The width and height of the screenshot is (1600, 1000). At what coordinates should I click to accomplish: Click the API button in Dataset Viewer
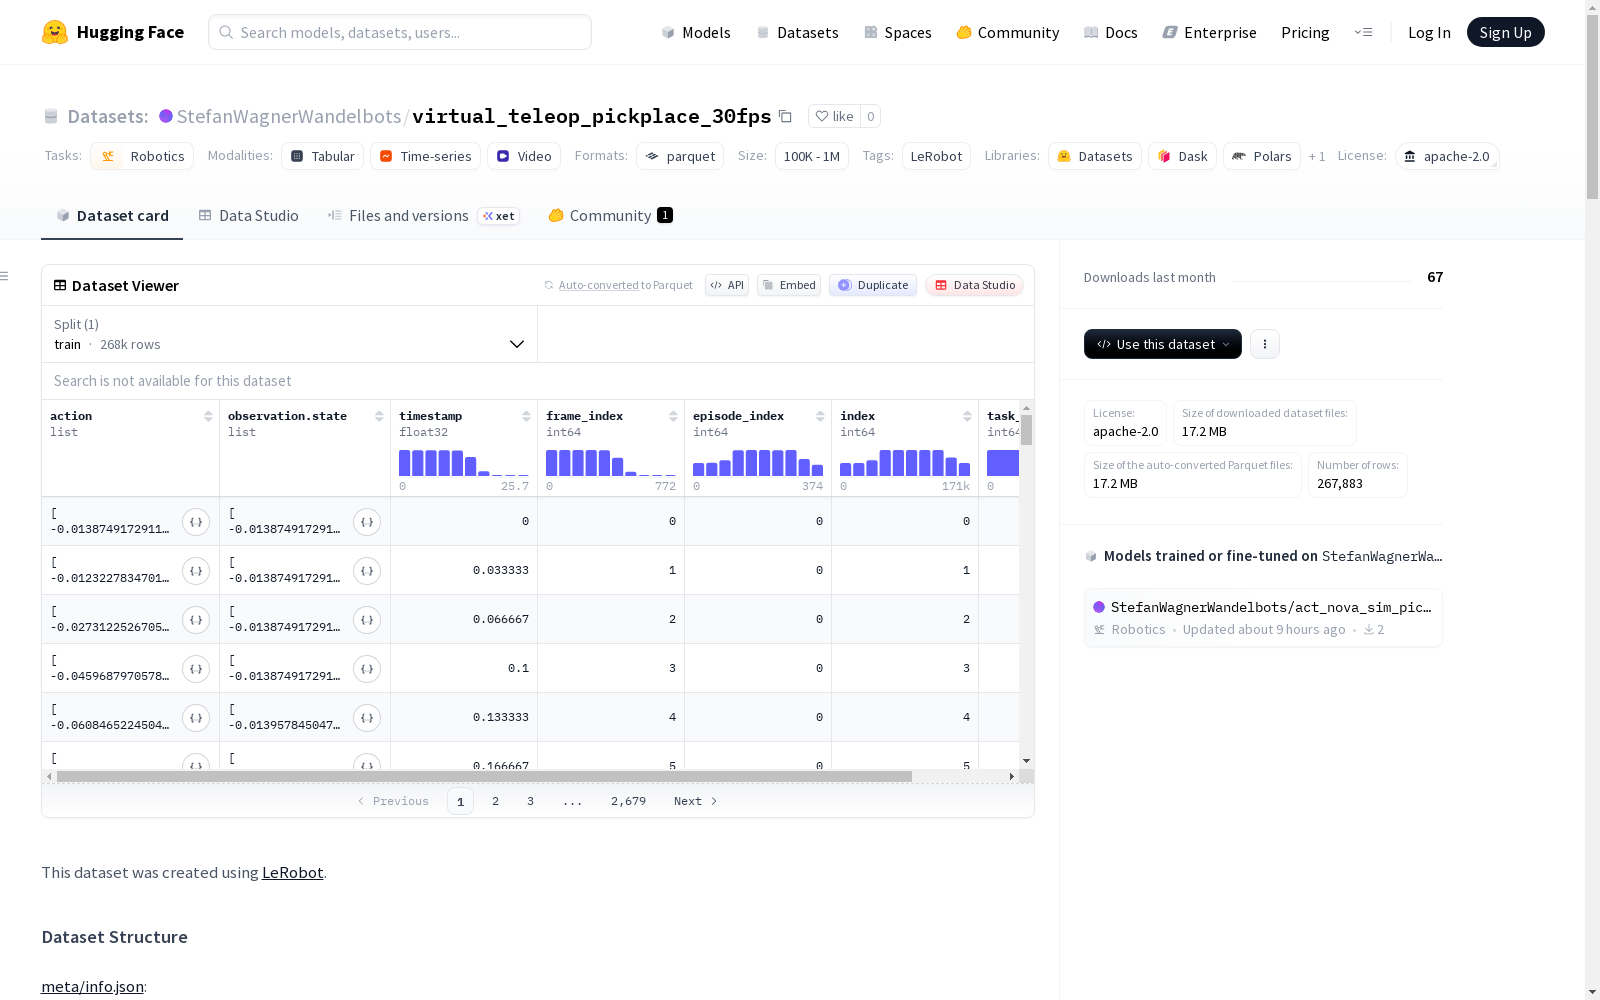(x=727, y=285)
